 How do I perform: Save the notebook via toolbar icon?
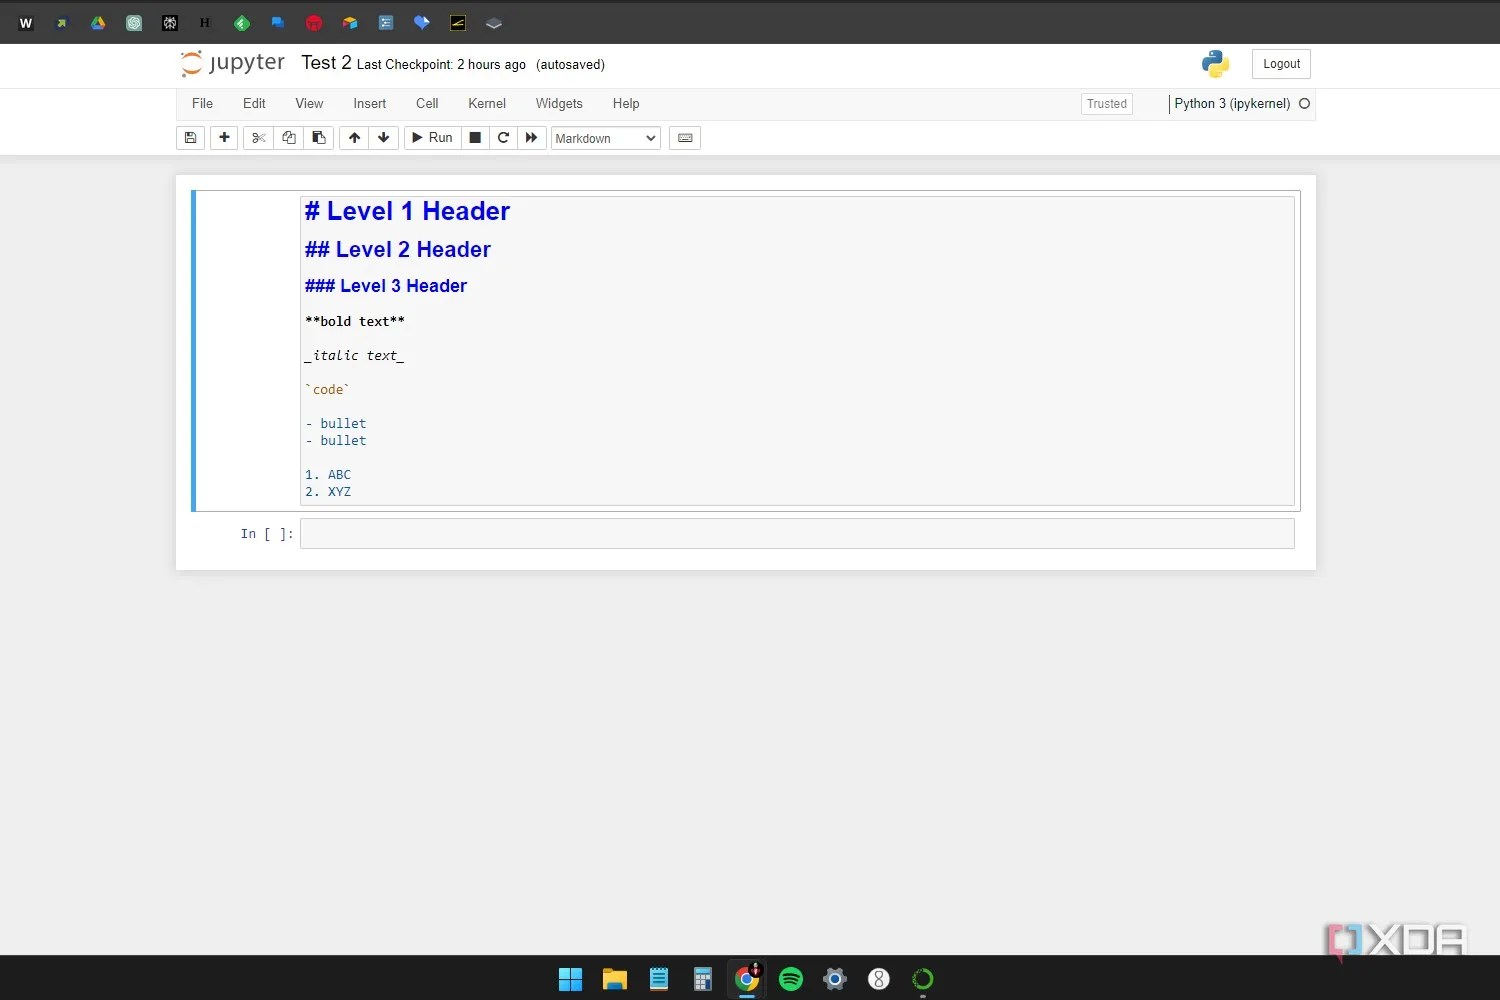tap(190, 138)
